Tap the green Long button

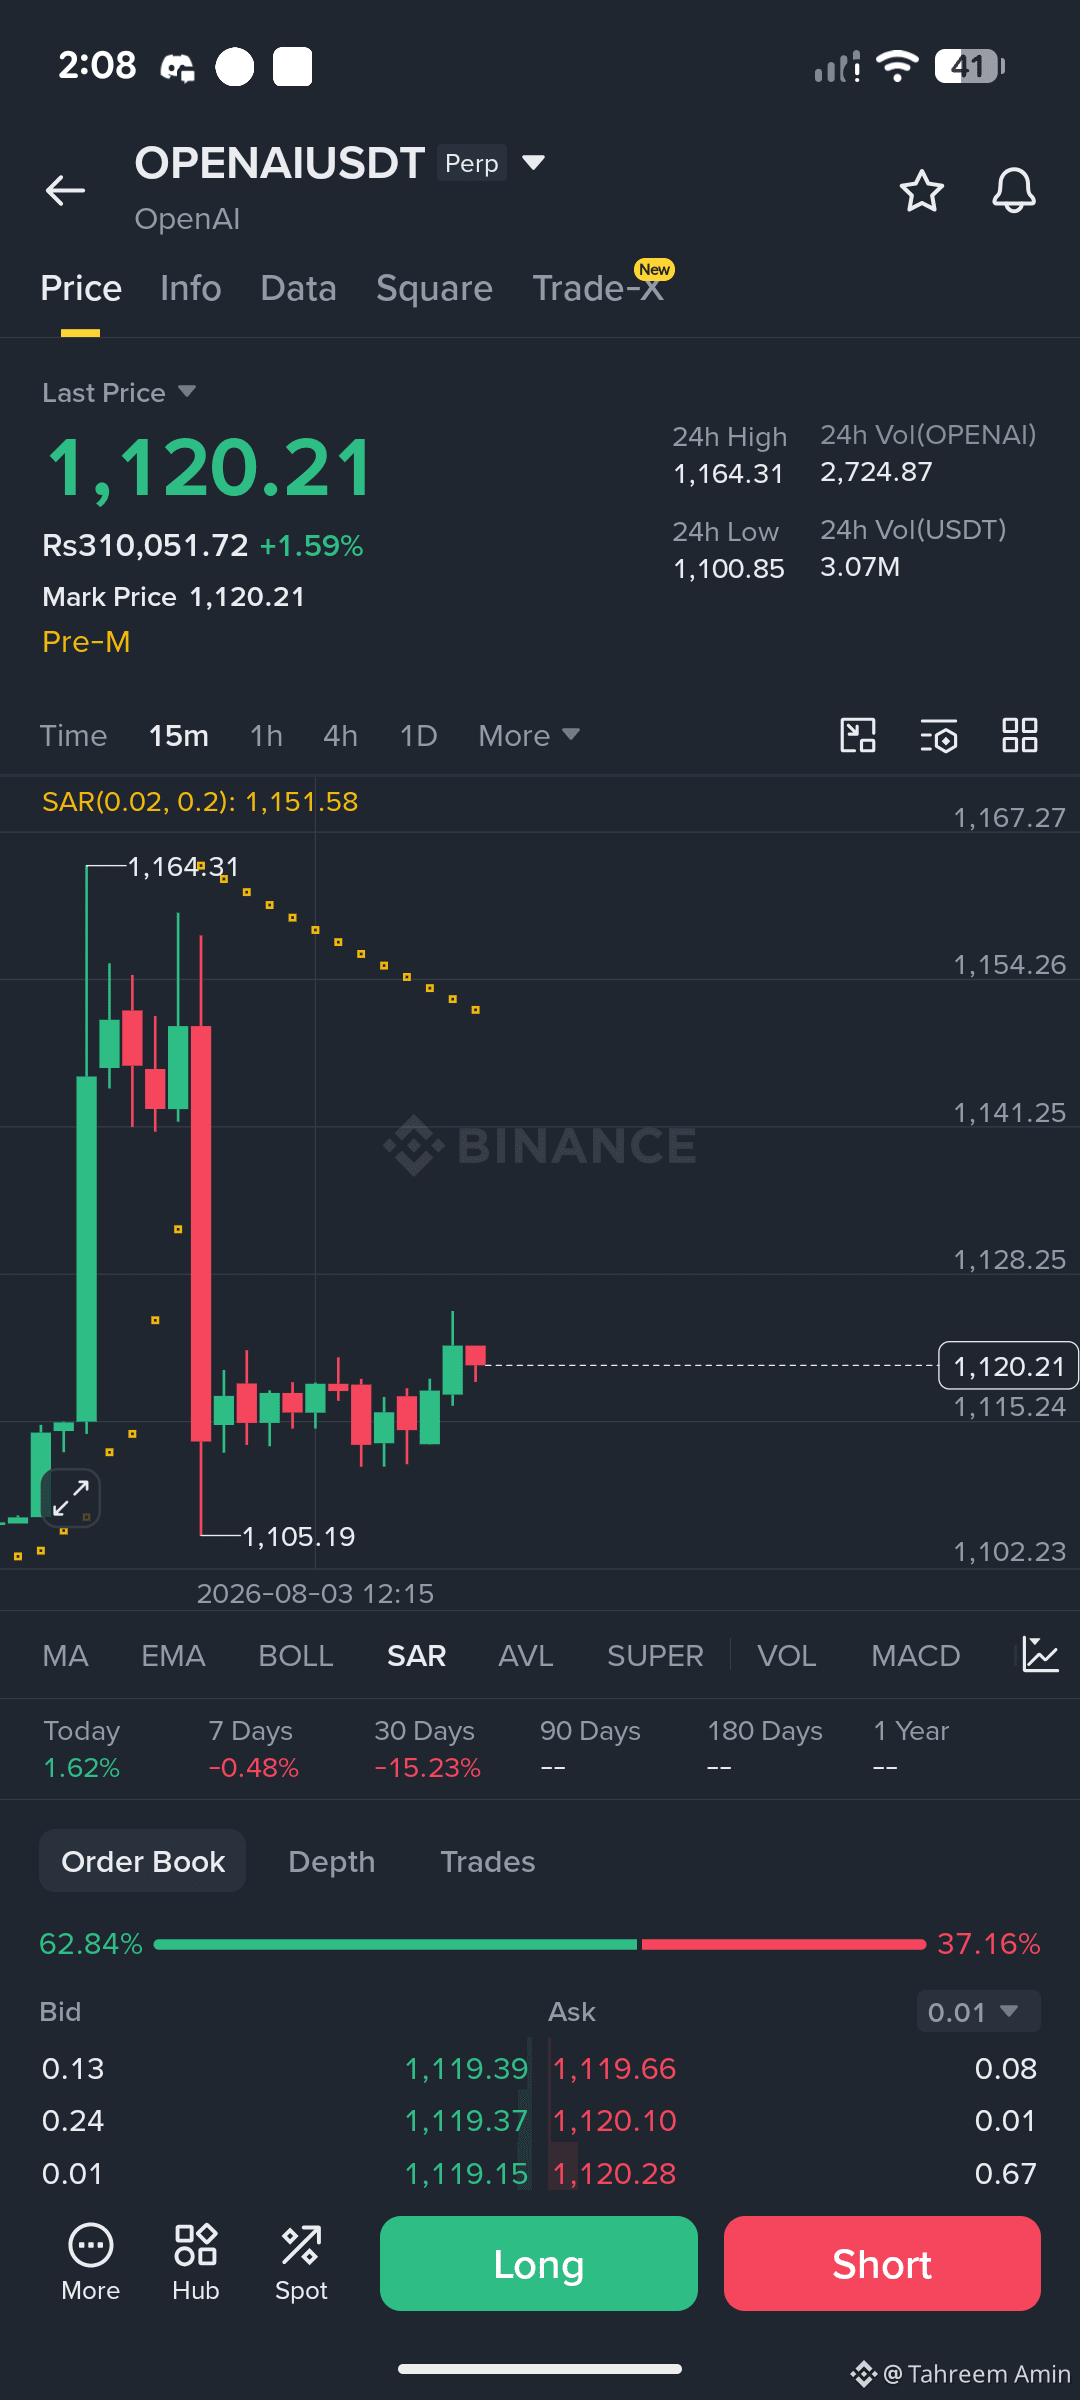(539, 2264)
